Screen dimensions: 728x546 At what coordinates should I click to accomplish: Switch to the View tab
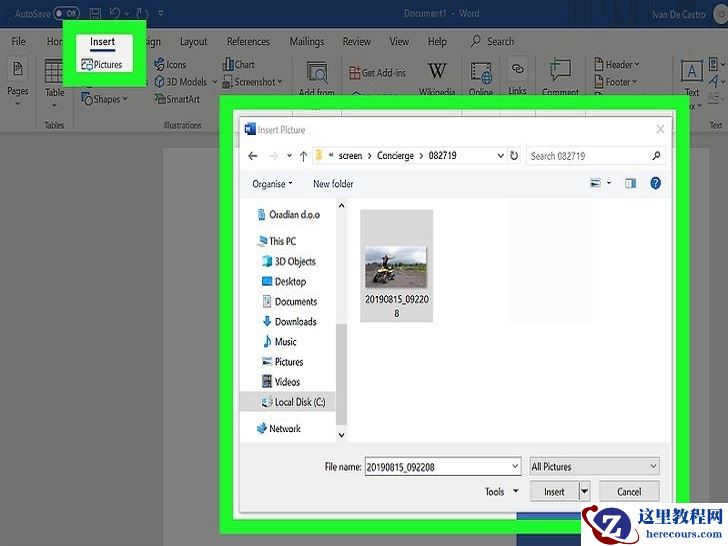(x=399, y=41)
